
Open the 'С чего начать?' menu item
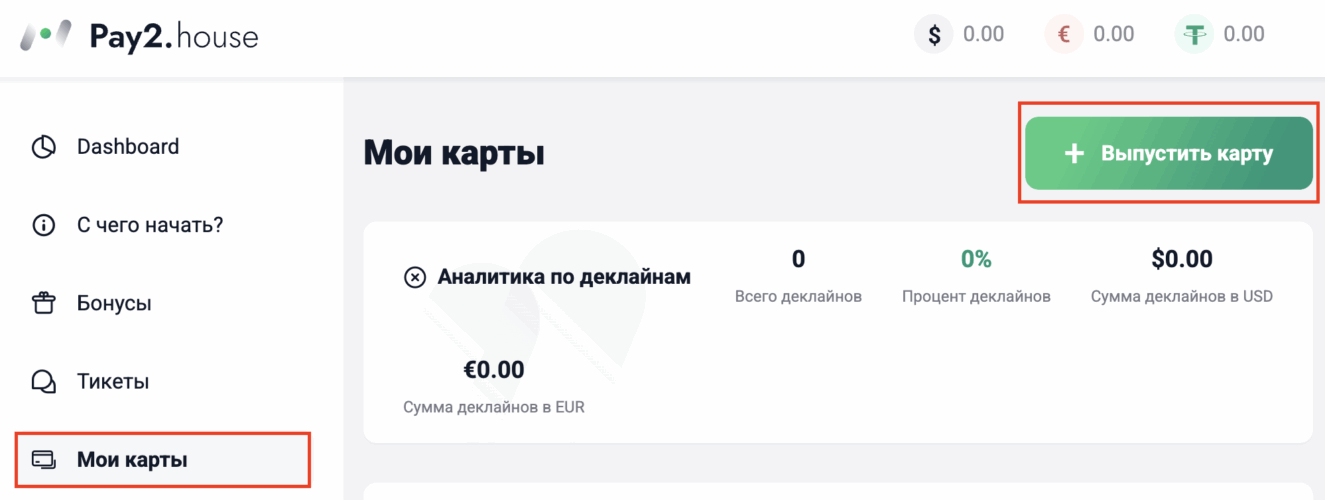[150, 225]
